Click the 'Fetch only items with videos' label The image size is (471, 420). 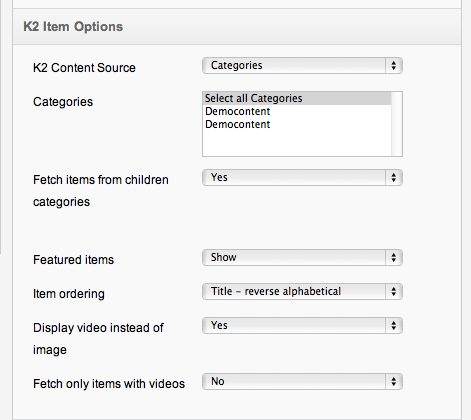click(109, 384)
